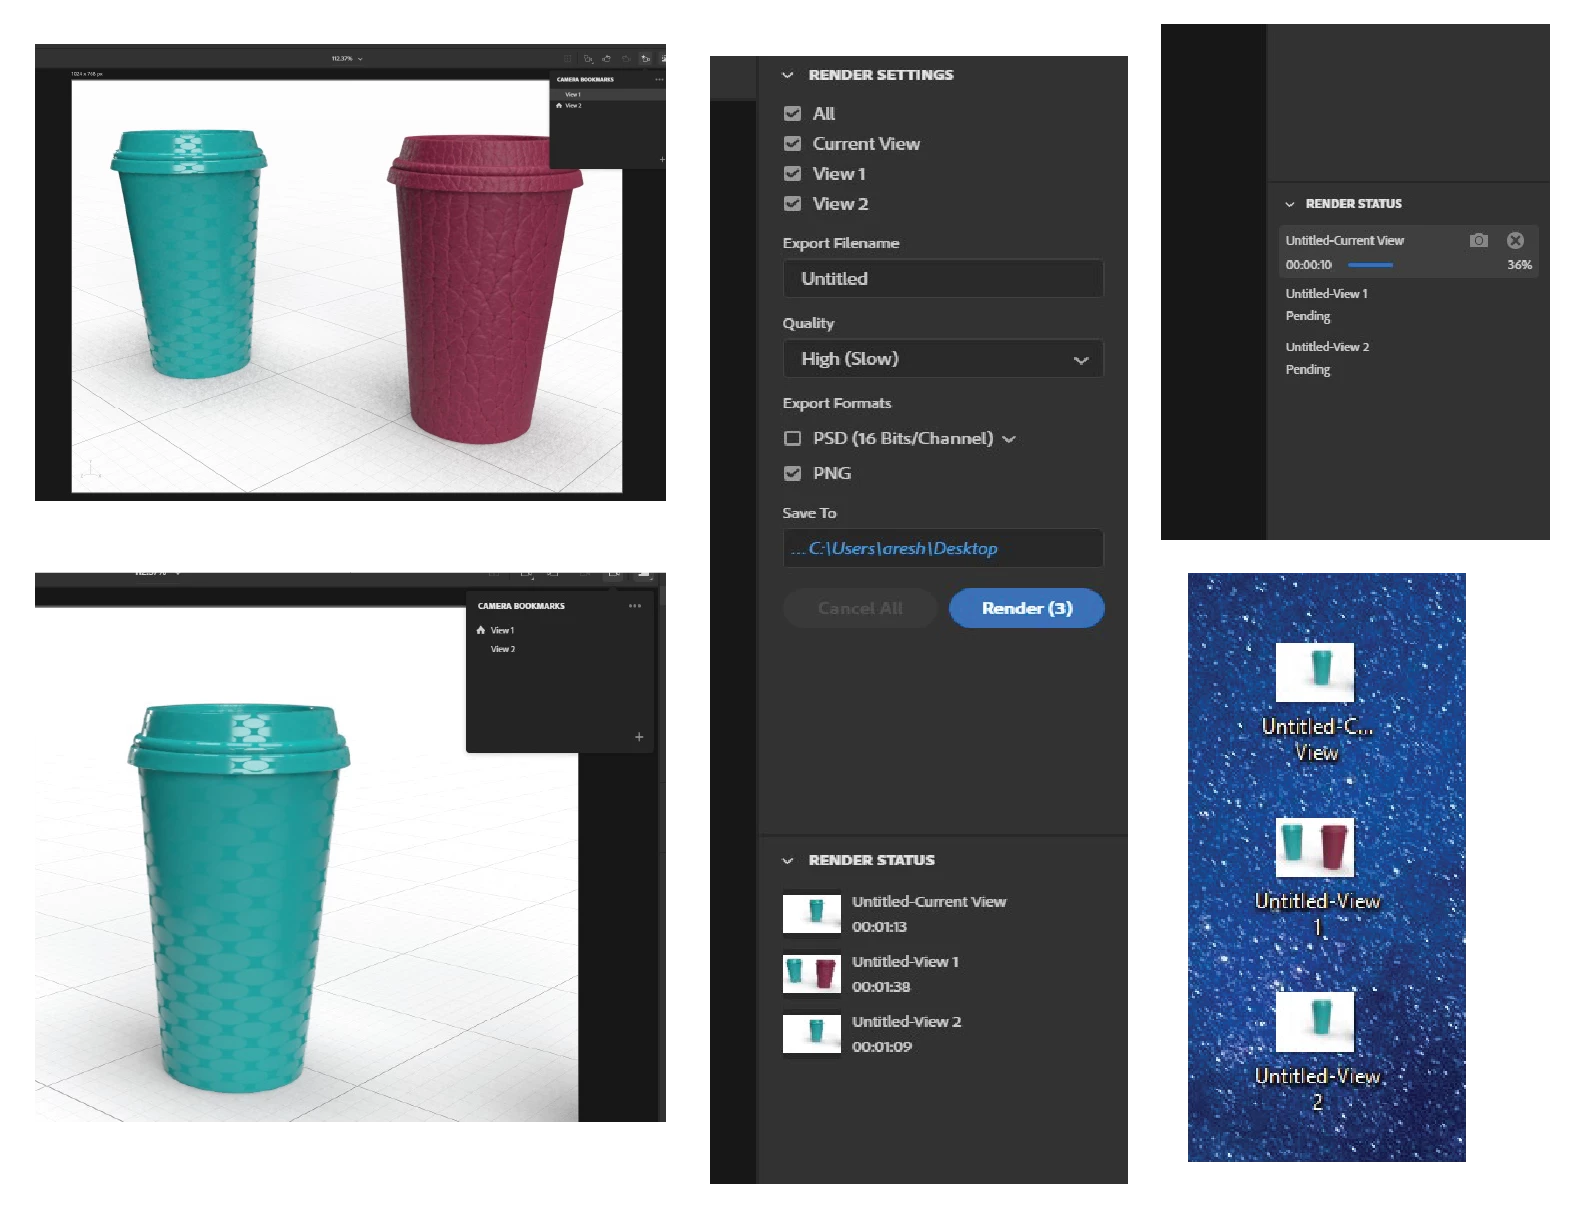
Task: Click the 00:01:38 render time text
Action: coord(881,986)
